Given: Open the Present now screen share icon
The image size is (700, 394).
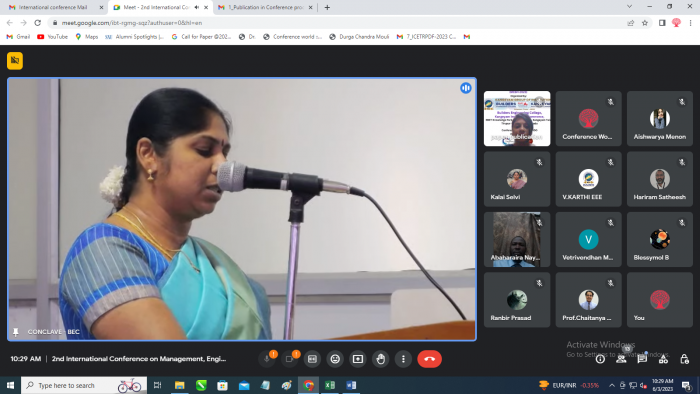Looking at the screenshot, I should pos(358,359).
